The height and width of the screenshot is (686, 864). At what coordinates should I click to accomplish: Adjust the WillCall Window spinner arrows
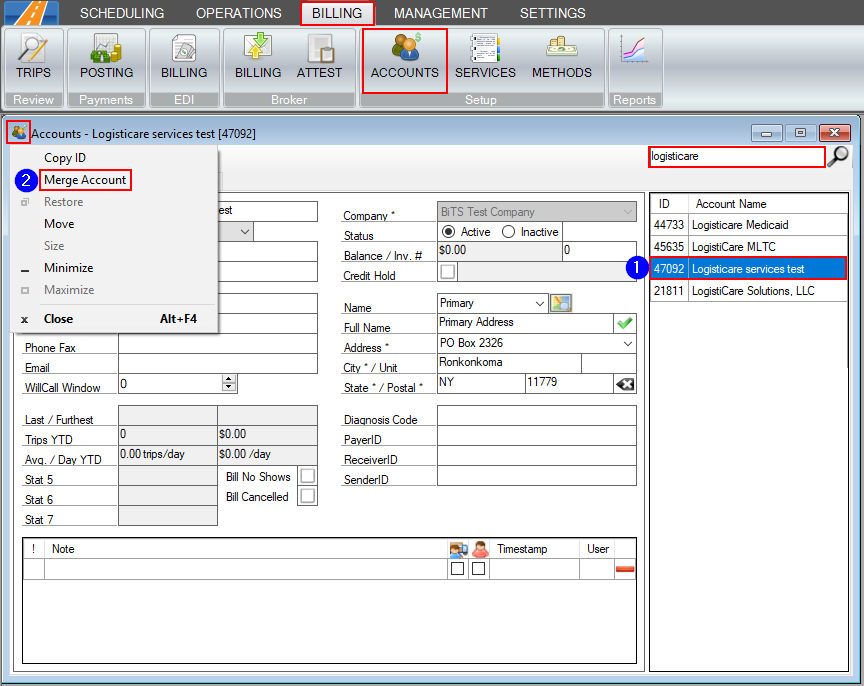pos(229,383)
